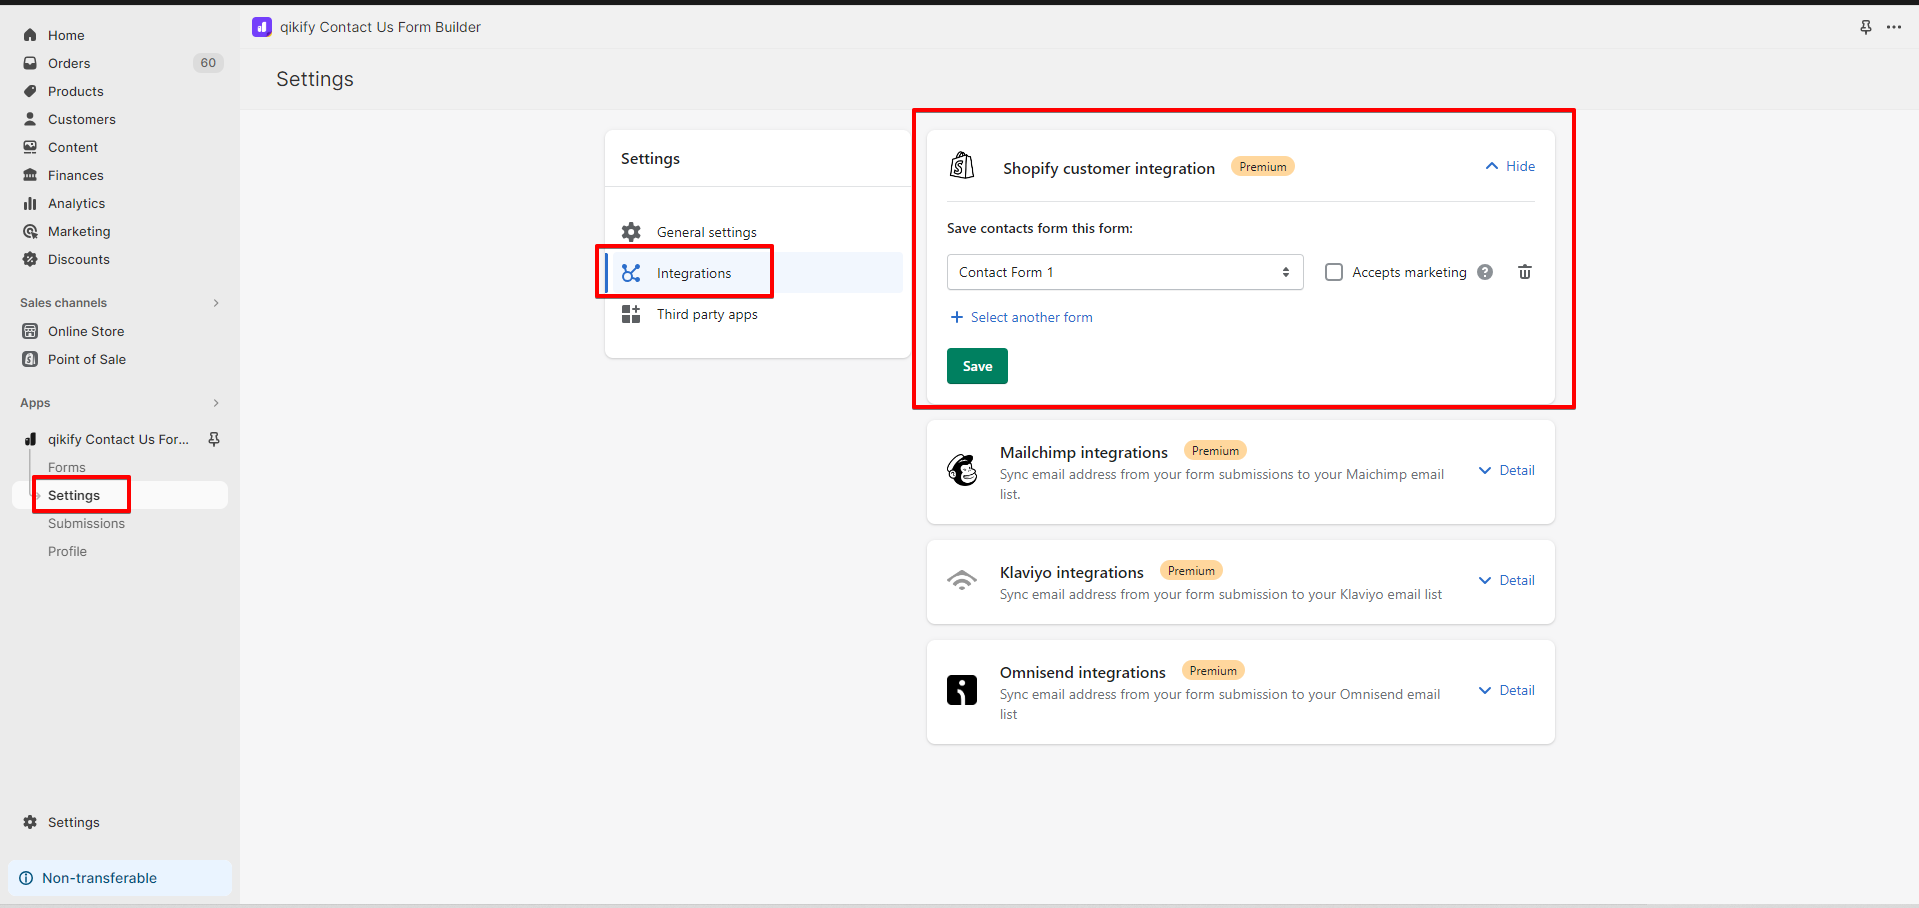The height and width of the screenshot is (908, 1919).
Task: Click the Orders inbox icon
Action: coord(30,63)
